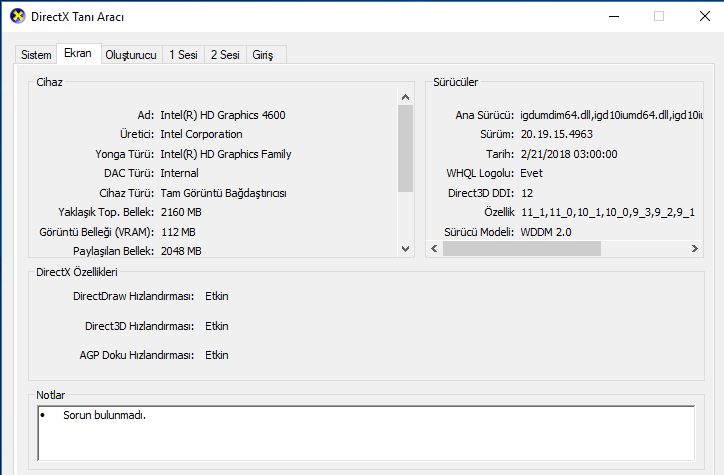Click the value 'Intel(R) HD Graphics Family'

pyautogui.click(x=226, y=154)
